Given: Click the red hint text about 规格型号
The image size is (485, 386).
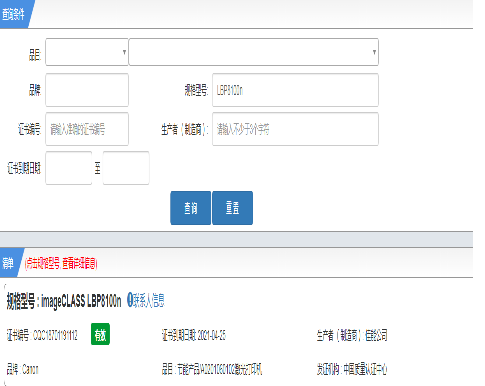Looking at the screenshot, I should pos(61,263).
